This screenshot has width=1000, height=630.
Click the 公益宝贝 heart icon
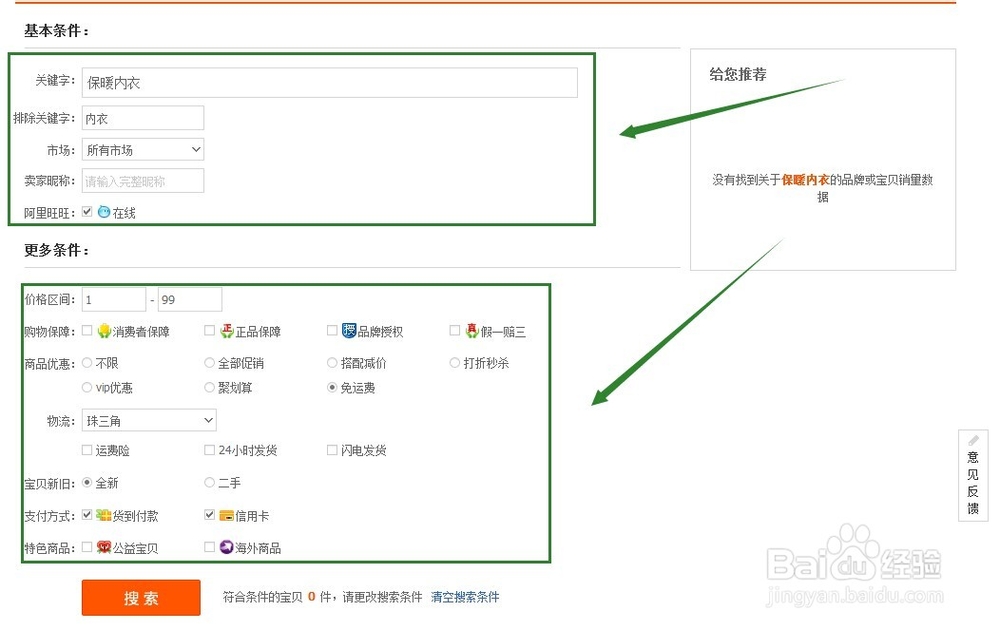tap(103, 546)
